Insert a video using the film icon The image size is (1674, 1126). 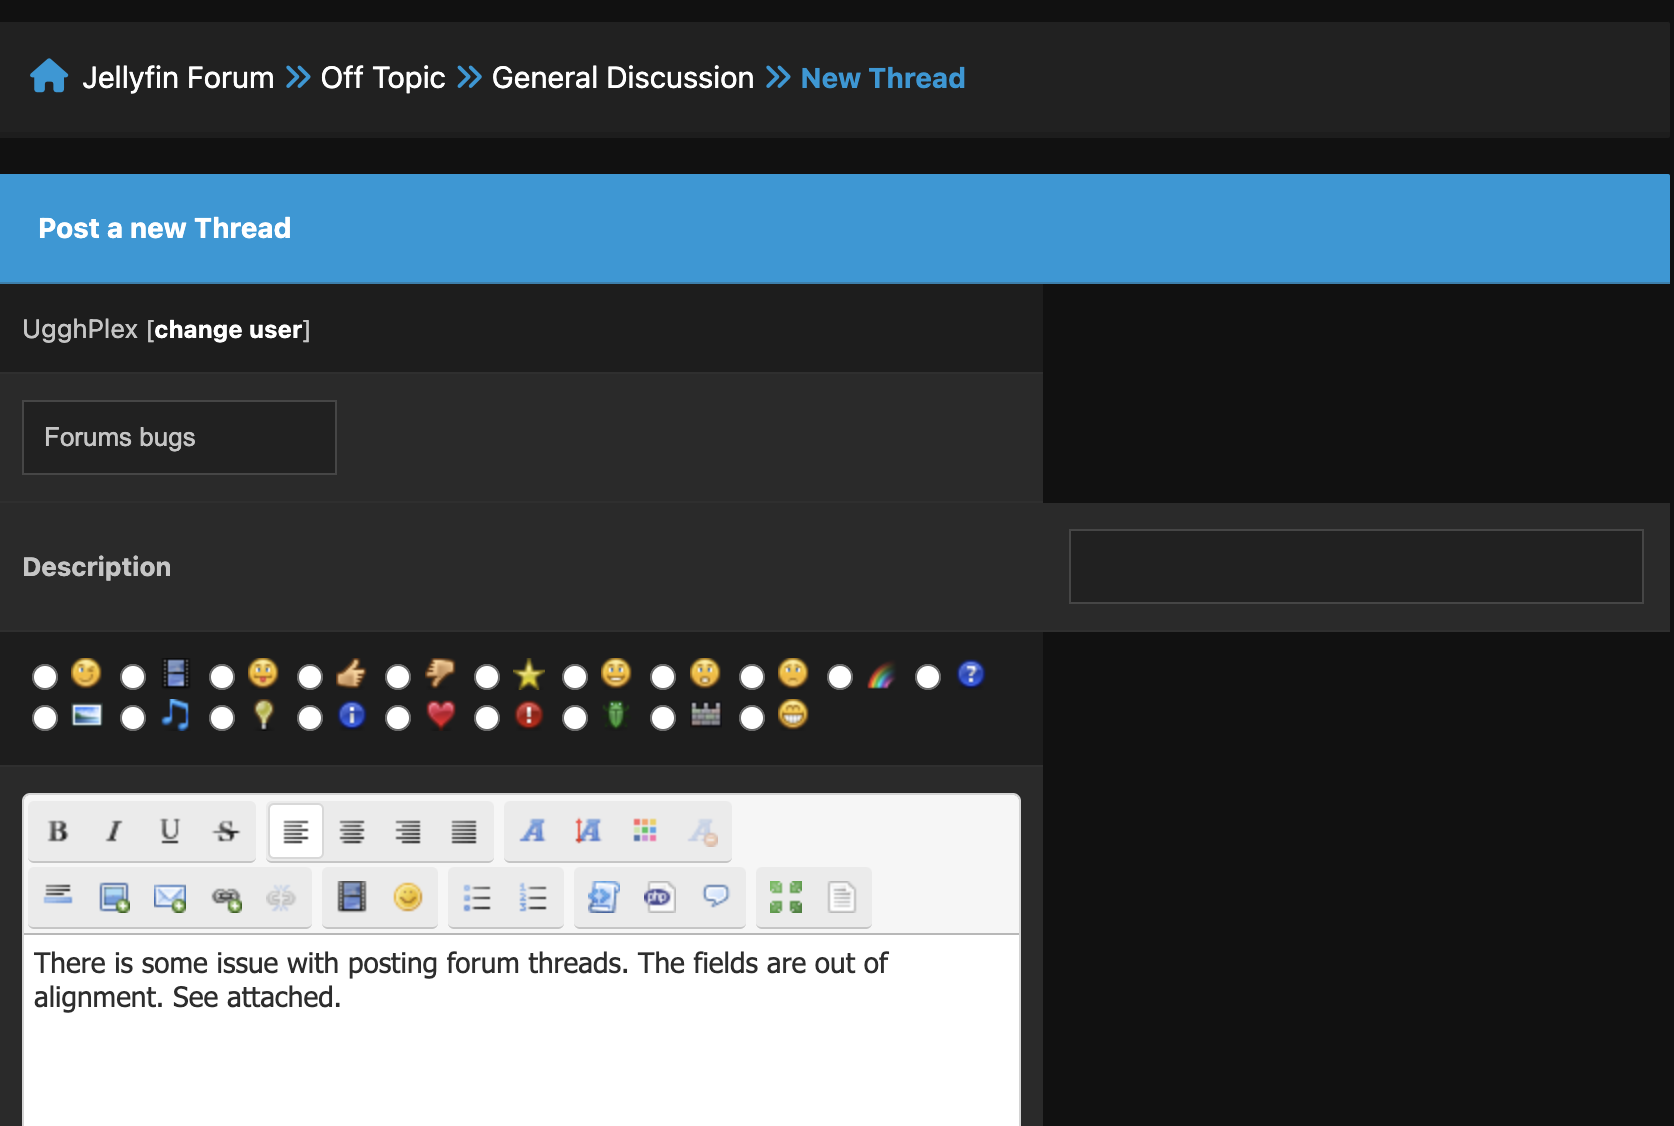coord(352,897)
